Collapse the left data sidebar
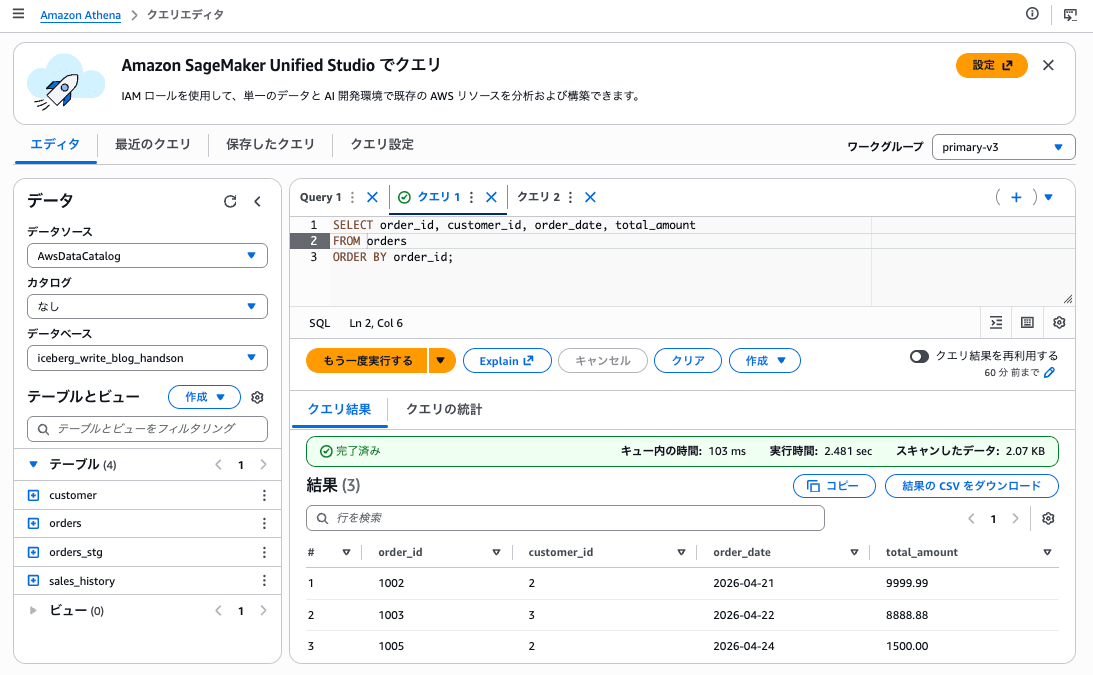The image size is (1093, 675). pos(257,200)
